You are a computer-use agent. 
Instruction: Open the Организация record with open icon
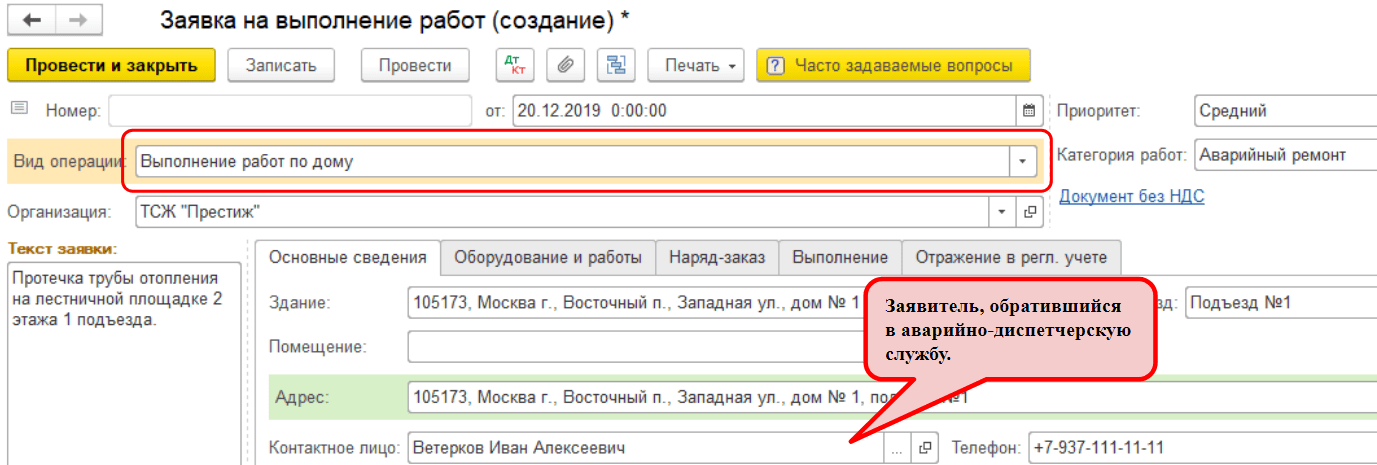coord(1029,212)
